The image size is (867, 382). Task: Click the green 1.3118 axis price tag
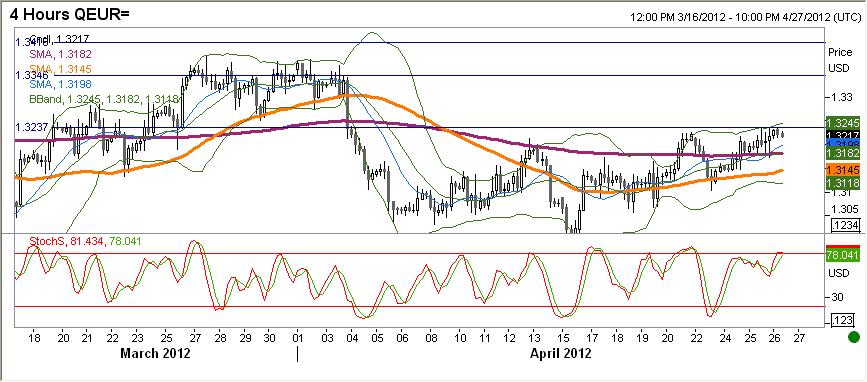tap(842, 183)
